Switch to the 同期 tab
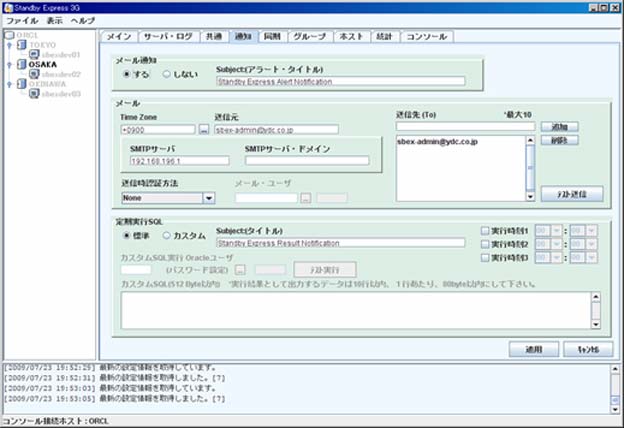Viewport: 624px width, 428px height. pyautogui.click(x=272, y=37)
